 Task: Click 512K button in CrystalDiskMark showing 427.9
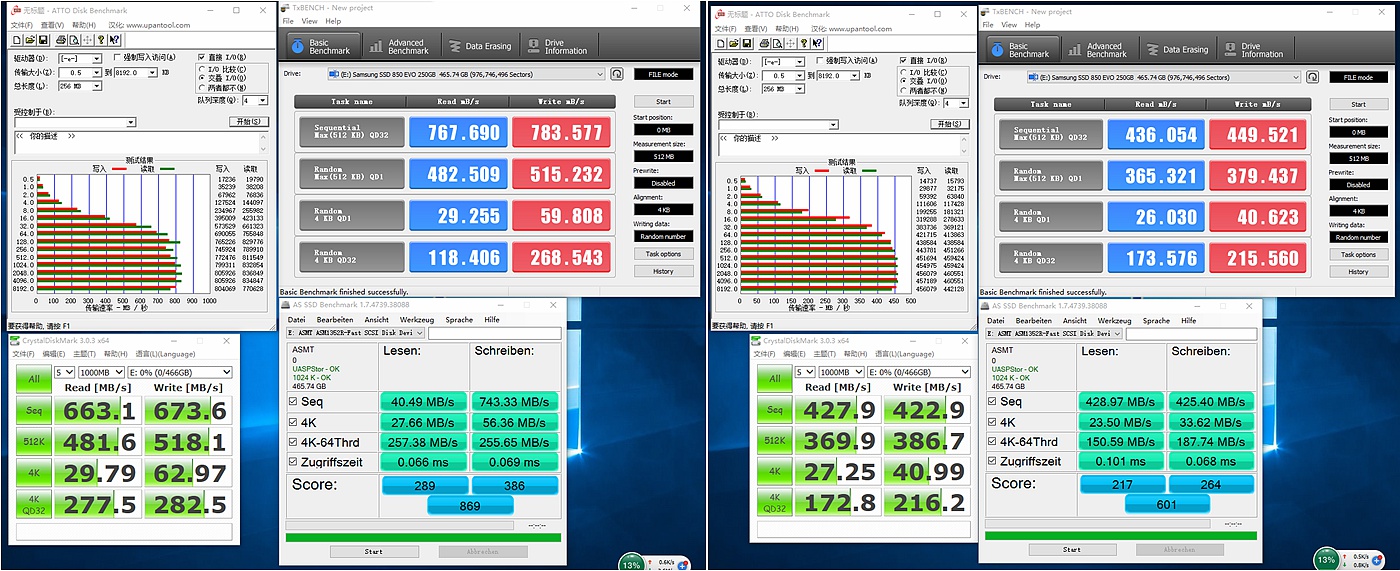tap(773, 441)
